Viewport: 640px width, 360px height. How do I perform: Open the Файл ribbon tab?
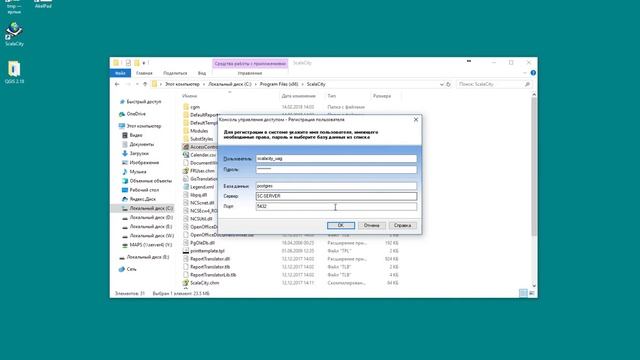point(120,73)
